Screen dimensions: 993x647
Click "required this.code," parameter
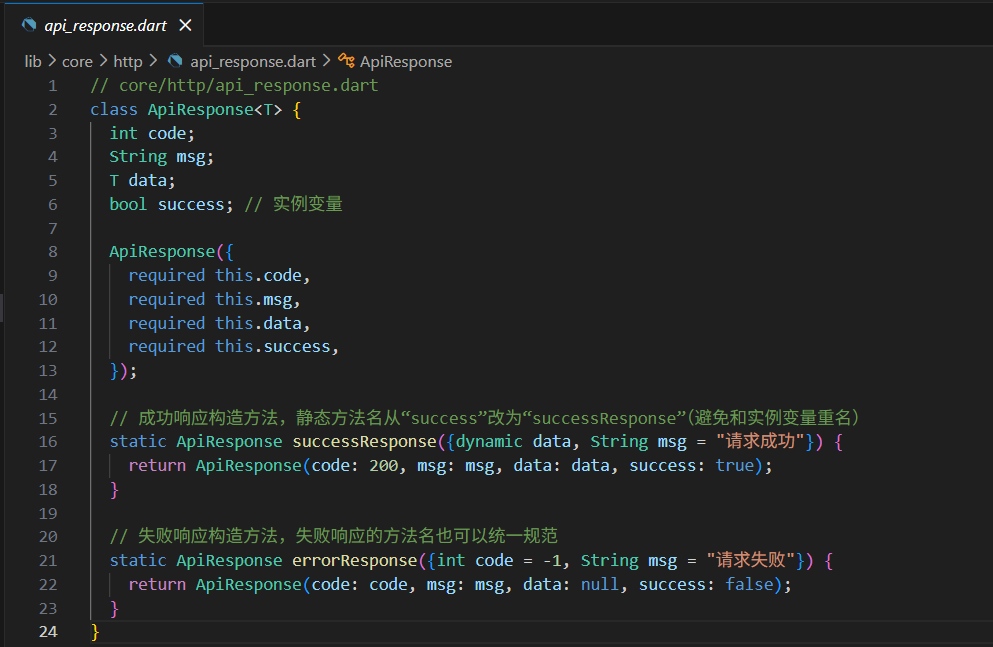(x=219, y=276)
